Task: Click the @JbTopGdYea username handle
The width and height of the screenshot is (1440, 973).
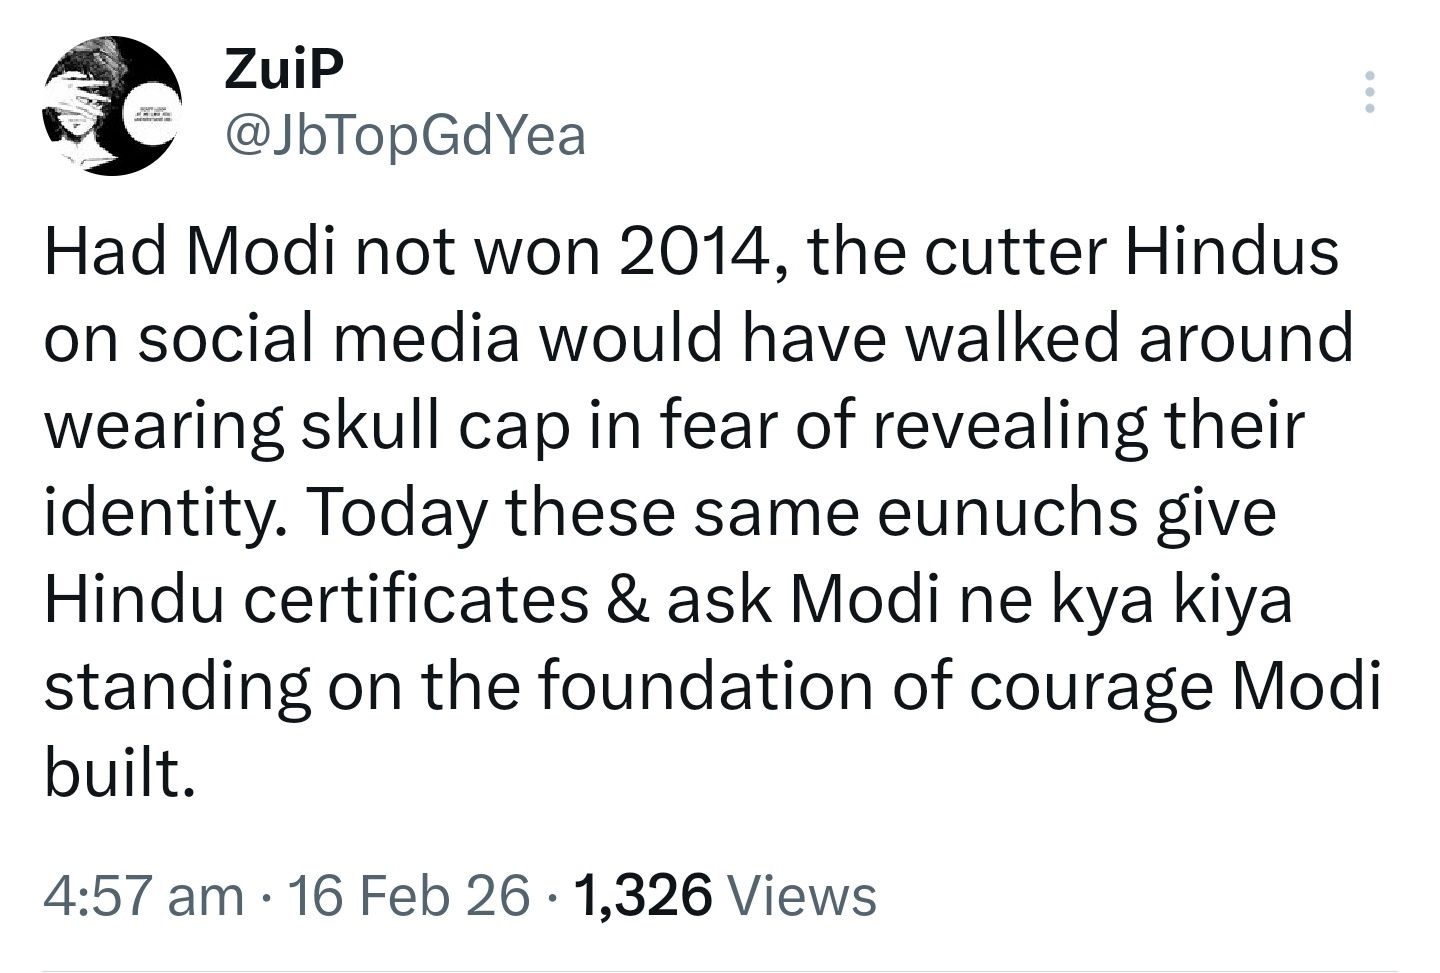Action: point(405,135)
